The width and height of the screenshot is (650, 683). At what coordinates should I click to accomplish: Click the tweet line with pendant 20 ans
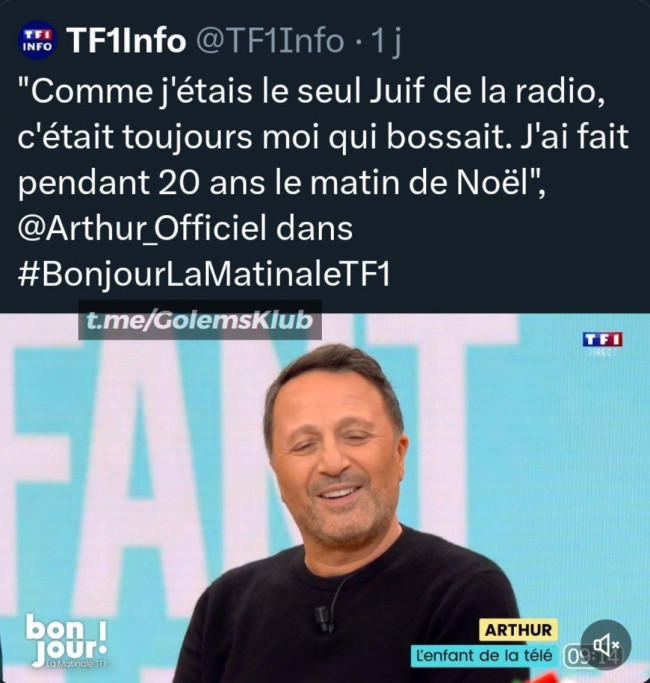pyautogui.click(x=281, y=183)
